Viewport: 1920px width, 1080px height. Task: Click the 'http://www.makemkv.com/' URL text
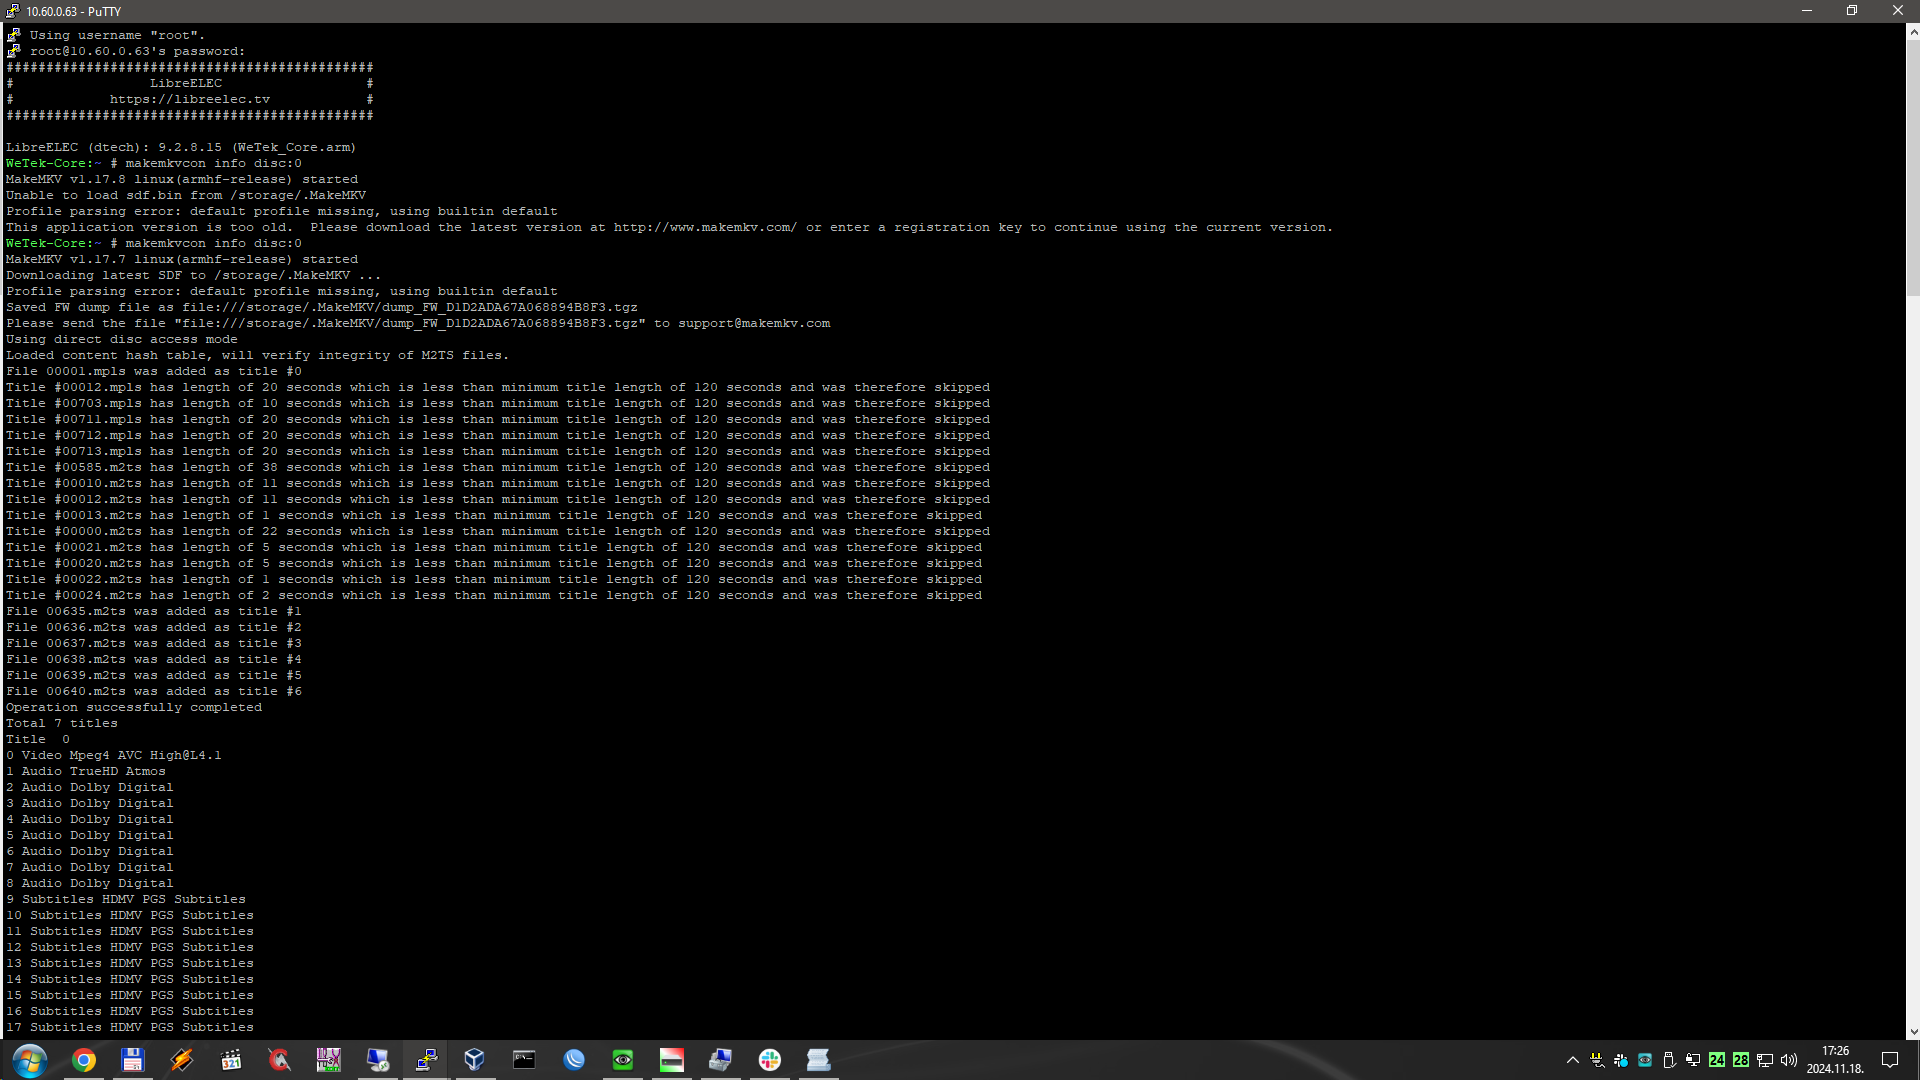pos(705,228)
